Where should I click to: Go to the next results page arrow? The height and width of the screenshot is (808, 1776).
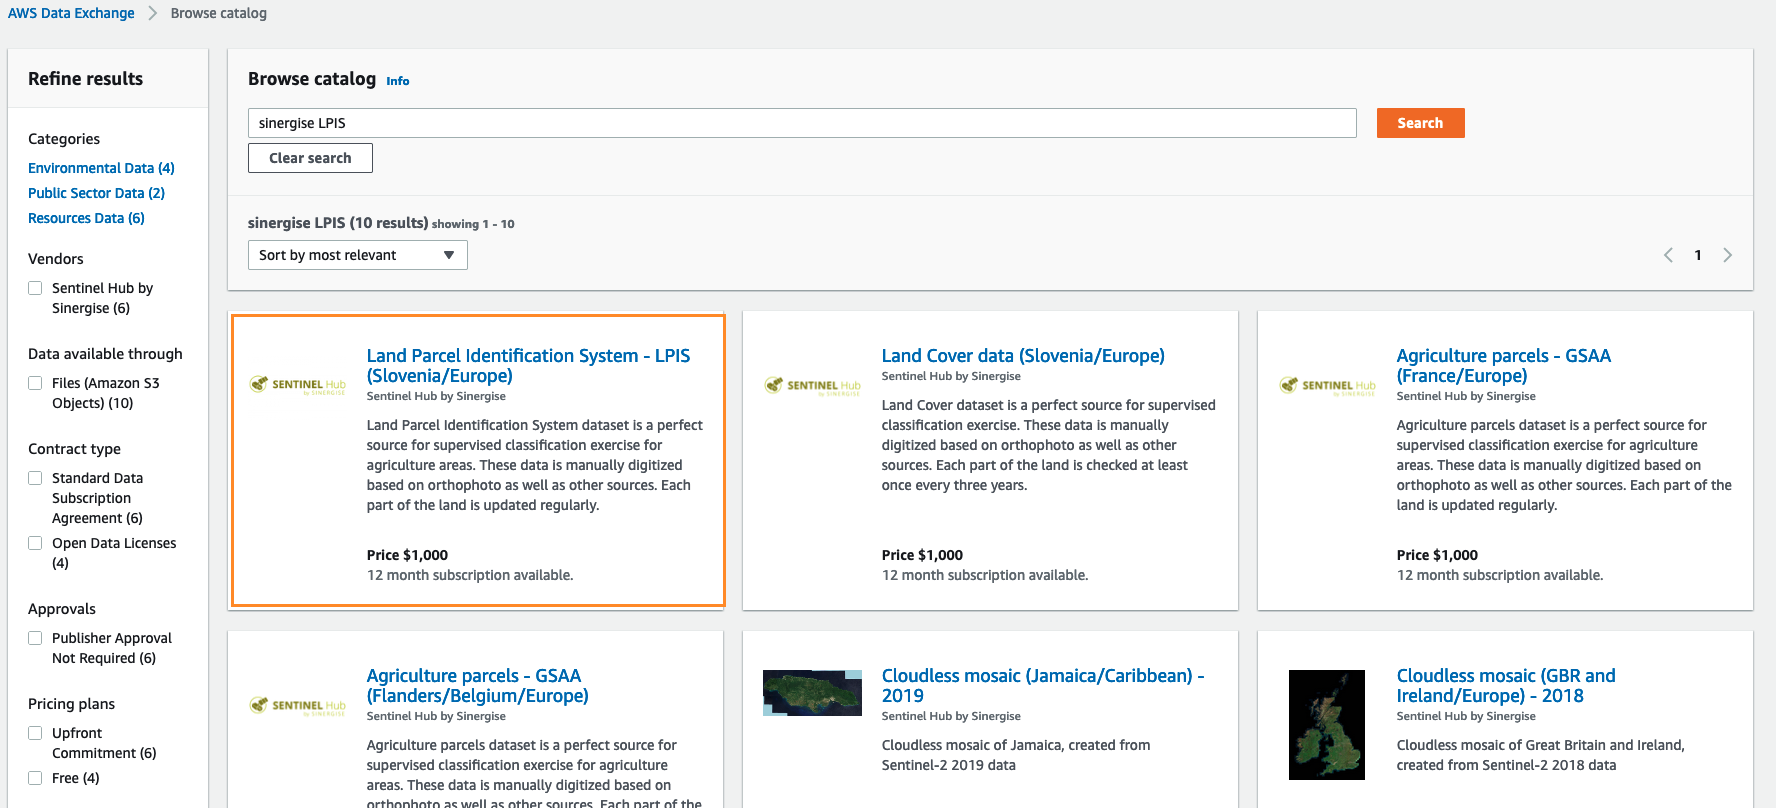pos(1727,255)
